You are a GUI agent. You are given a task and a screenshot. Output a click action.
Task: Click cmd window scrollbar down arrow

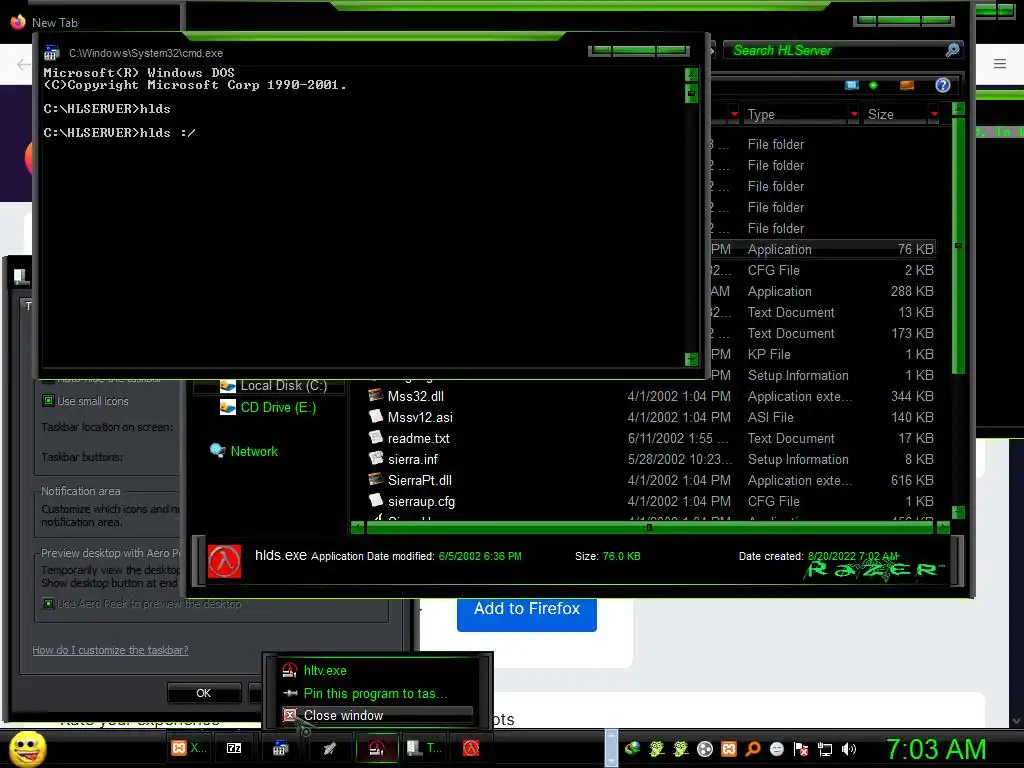[691, 359]
